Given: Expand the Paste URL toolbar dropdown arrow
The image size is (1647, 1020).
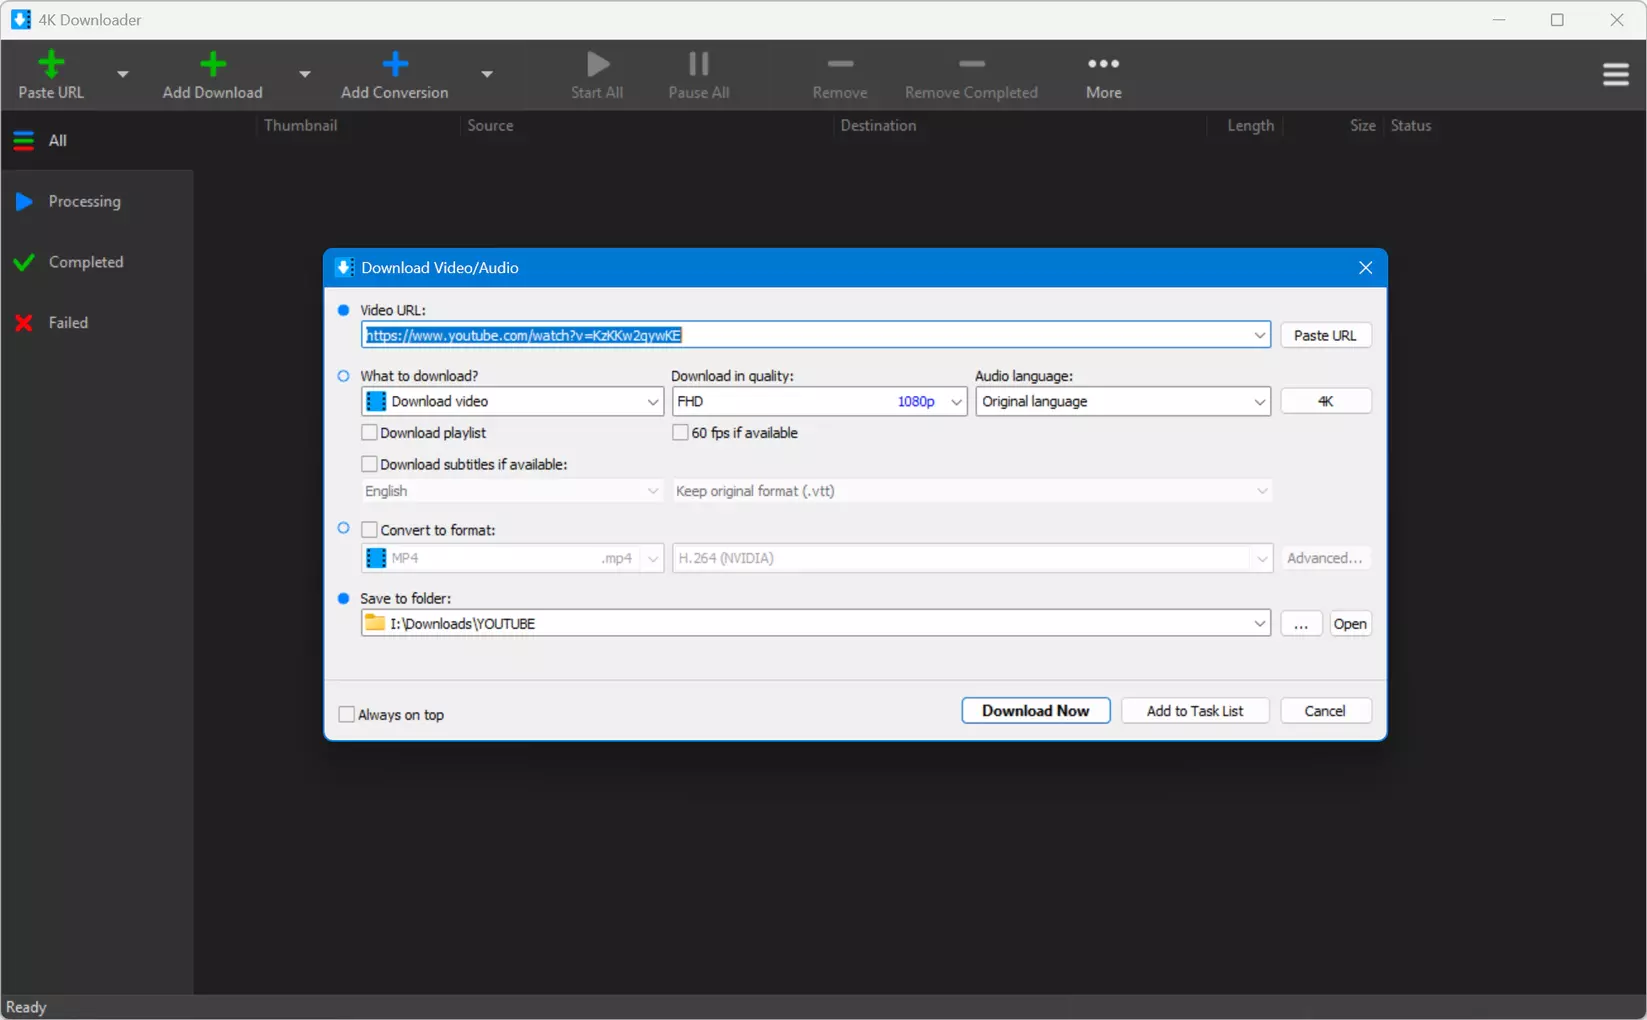Looking at the screenshot, I should tap(123, 74).
